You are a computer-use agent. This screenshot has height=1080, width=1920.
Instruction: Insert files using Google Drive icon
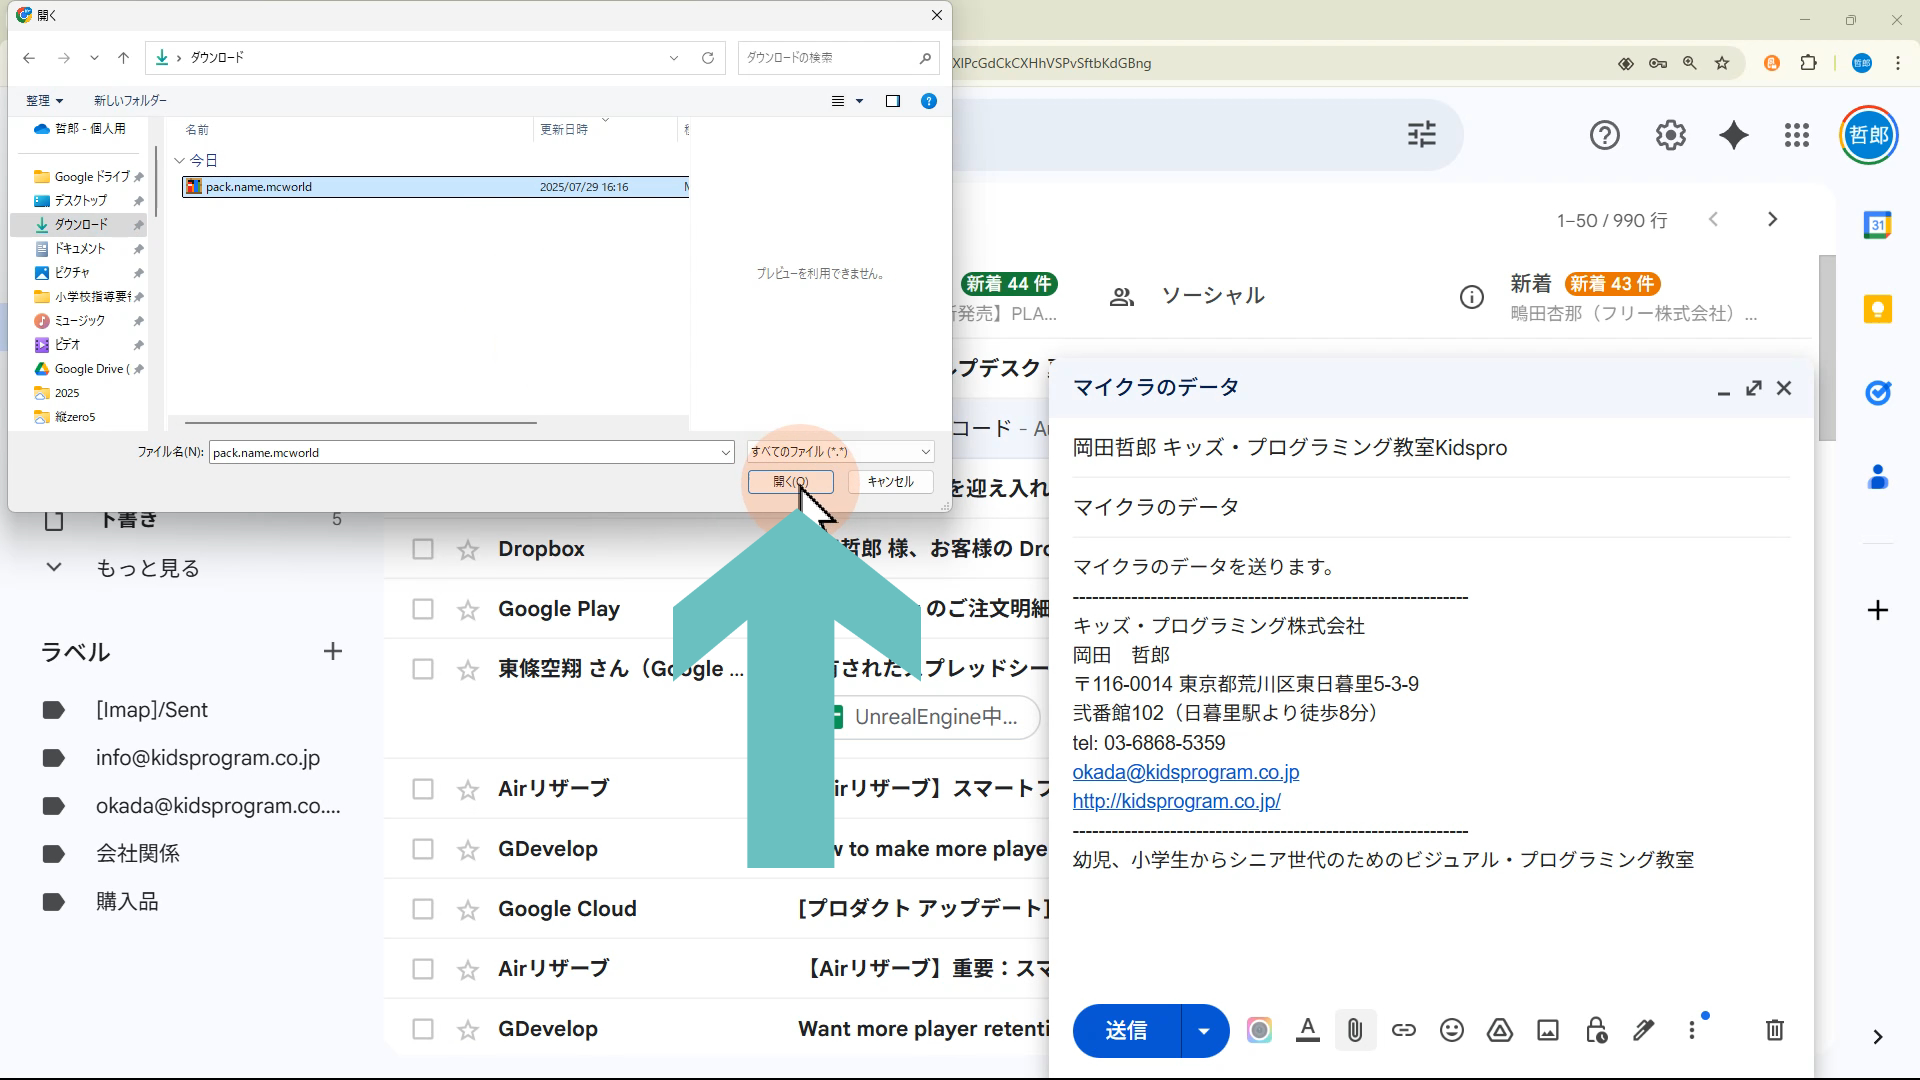coord(1499,1030)
